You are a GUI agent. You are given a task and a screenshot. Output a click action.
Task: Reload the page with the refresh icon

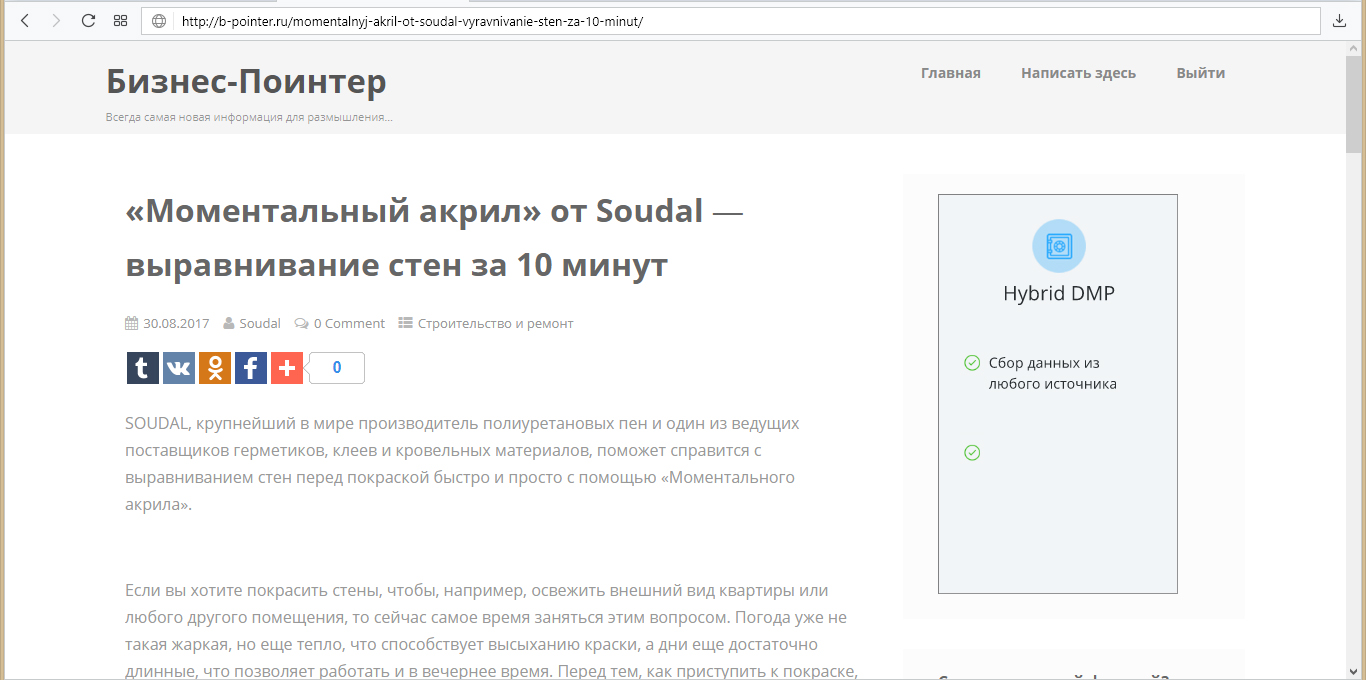coord(88,21)
